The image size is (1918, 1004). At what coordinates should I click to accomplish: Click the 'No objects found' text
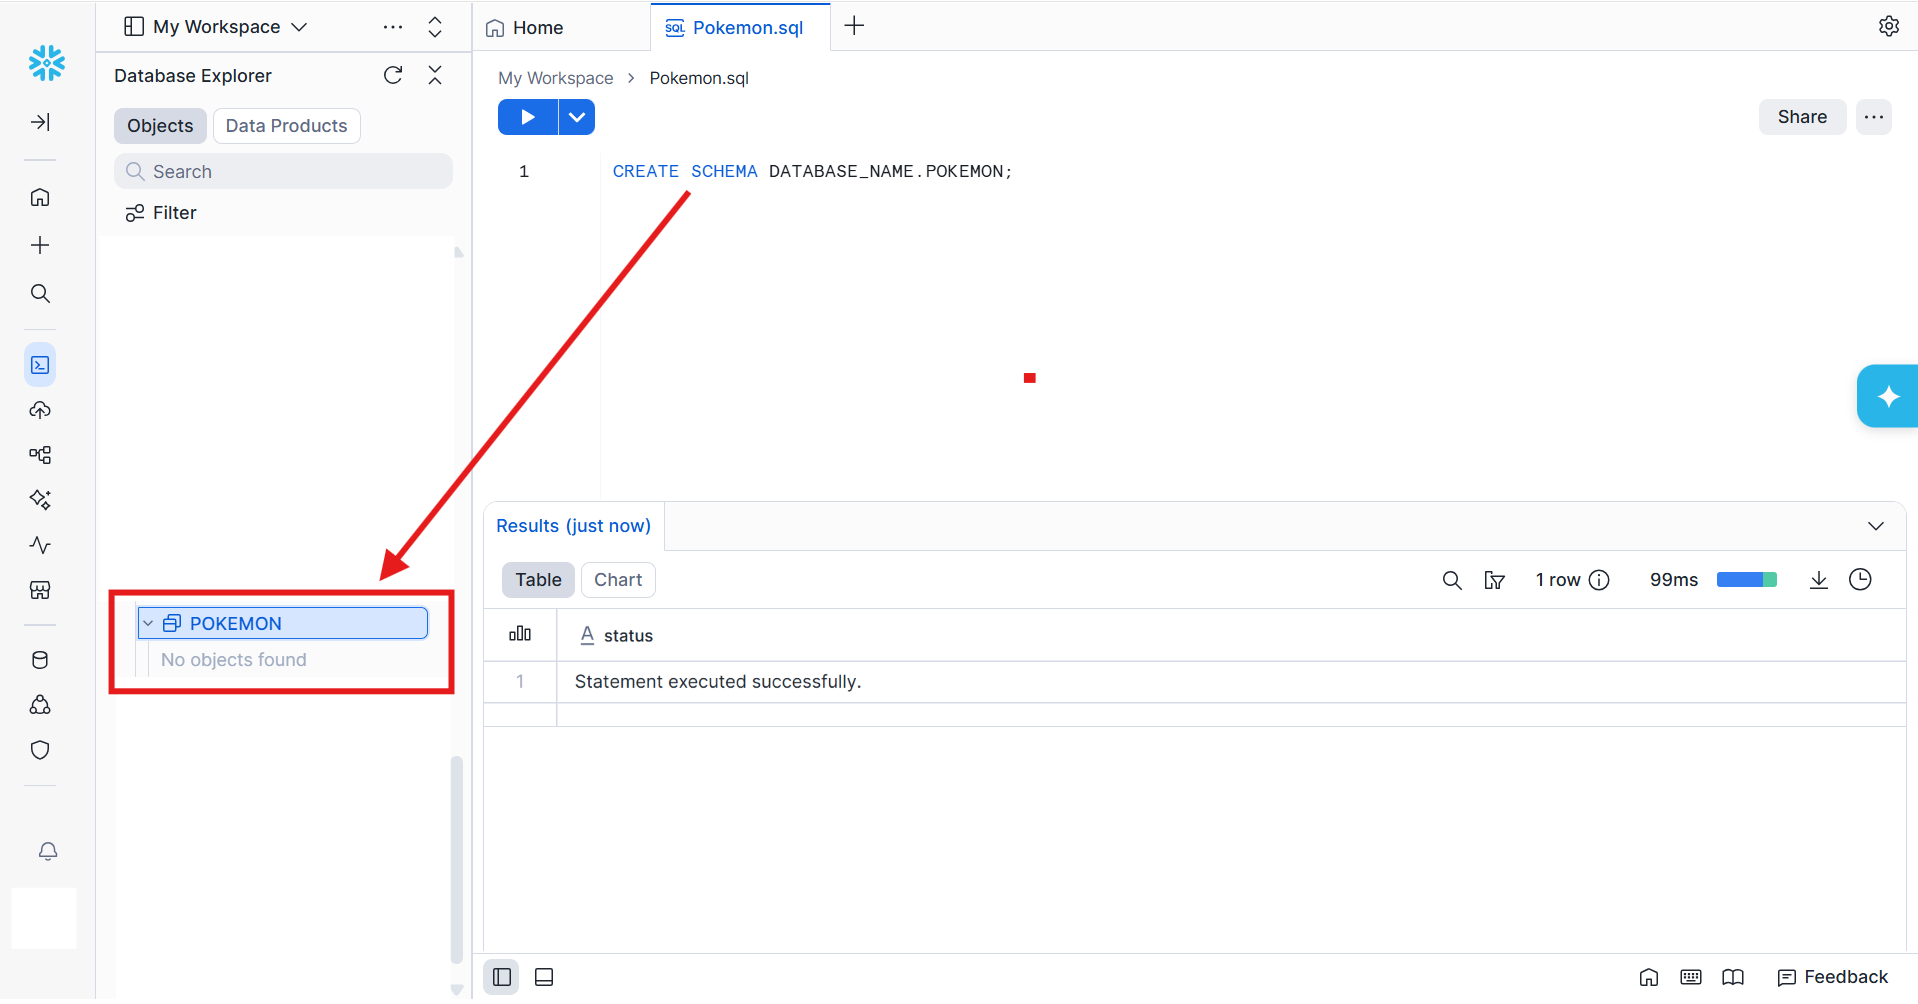(x=234, y=660)
